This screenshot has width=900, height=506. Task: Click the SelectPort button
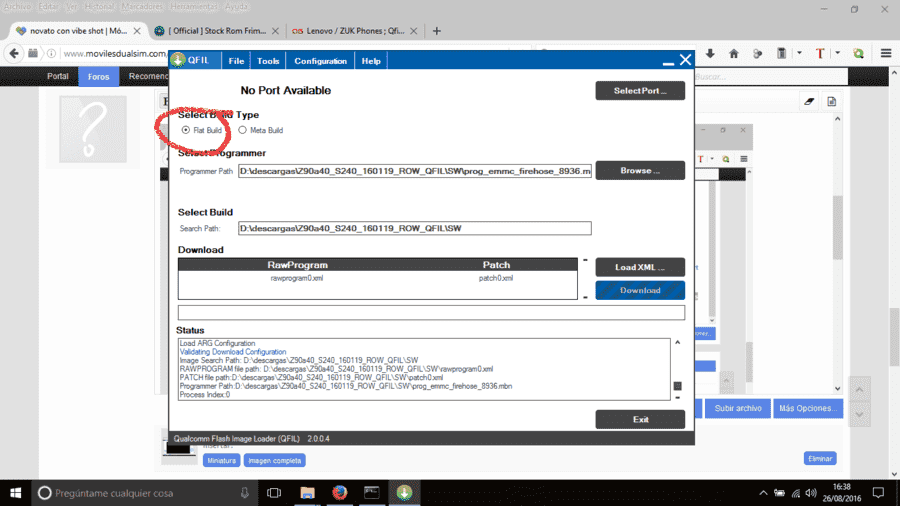[640, 91]
